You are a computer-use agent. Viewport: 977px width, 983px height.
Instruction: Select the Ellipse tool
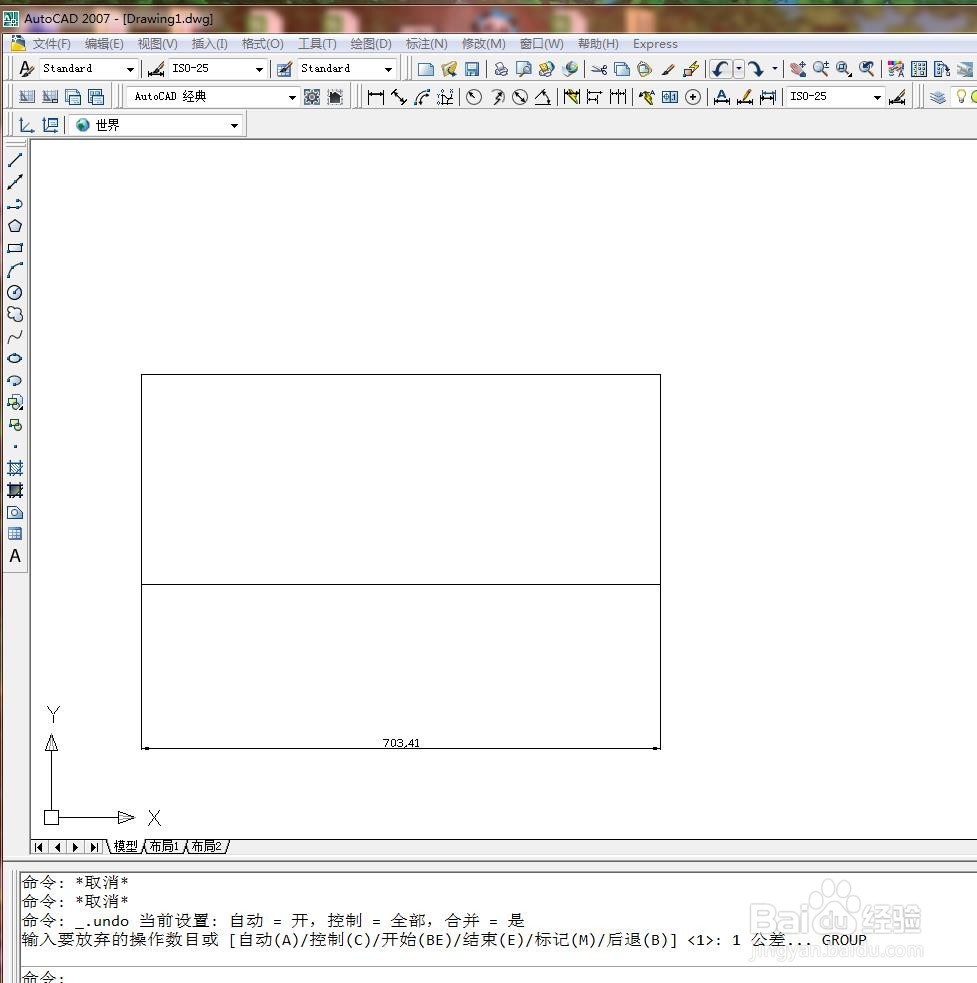[15, 358]
